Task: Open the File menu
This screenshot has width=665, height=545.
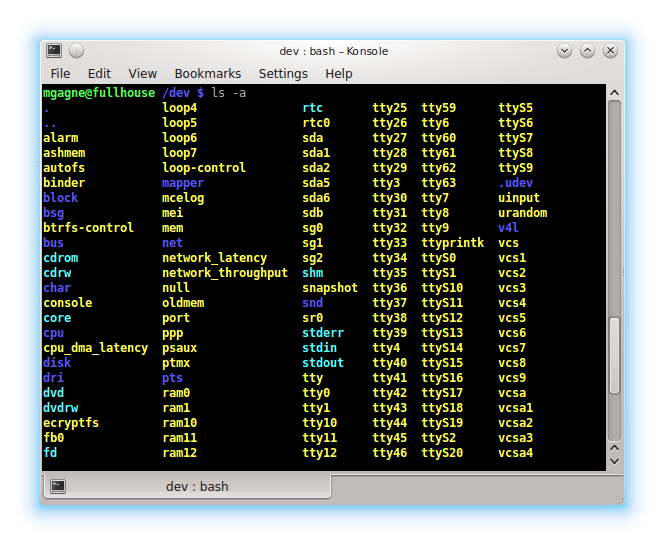Action: point(60,73)
